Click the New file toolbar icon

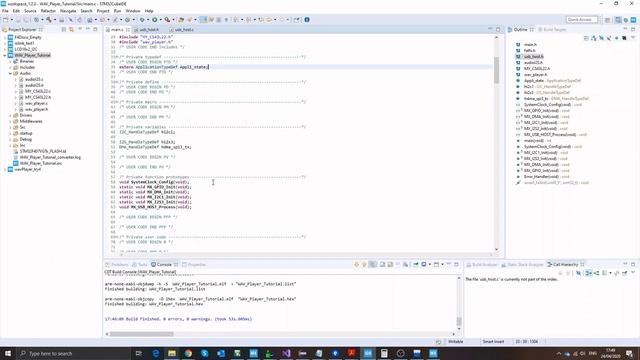[6, 20]
